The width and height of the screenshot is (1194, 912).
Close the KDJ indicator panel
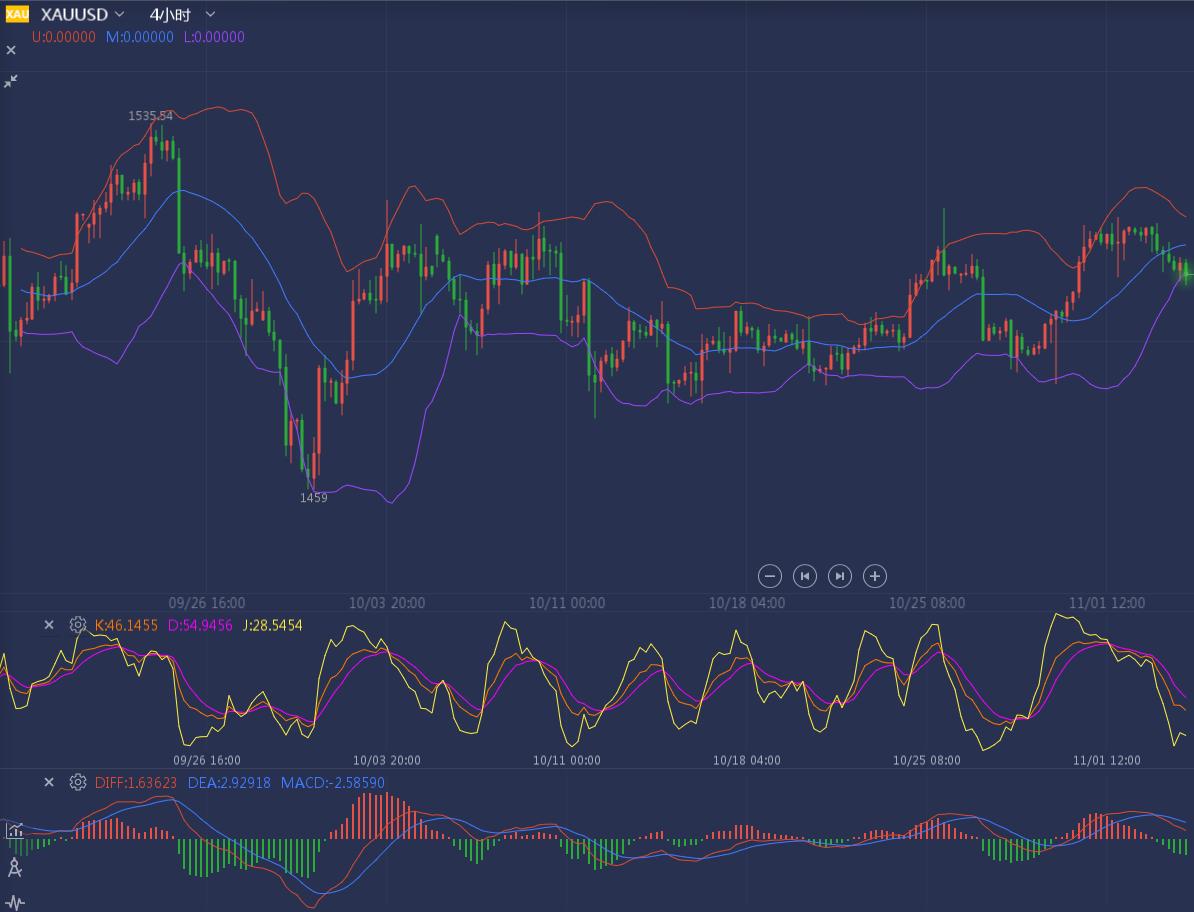tap(49, 625)
